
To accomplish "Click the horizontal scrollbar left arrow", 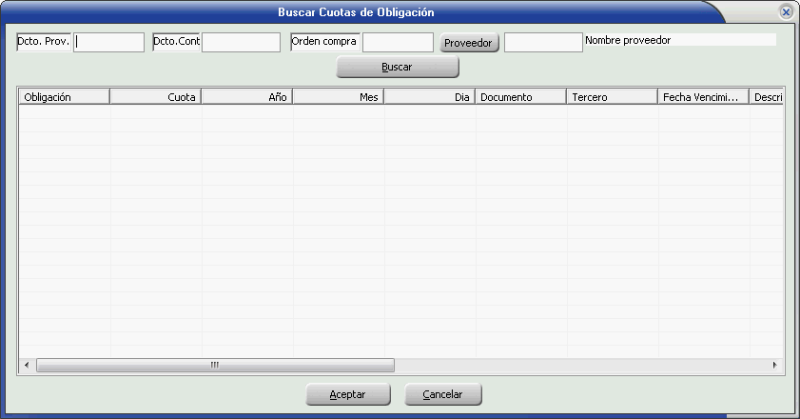I will click(x=26, y=366).
